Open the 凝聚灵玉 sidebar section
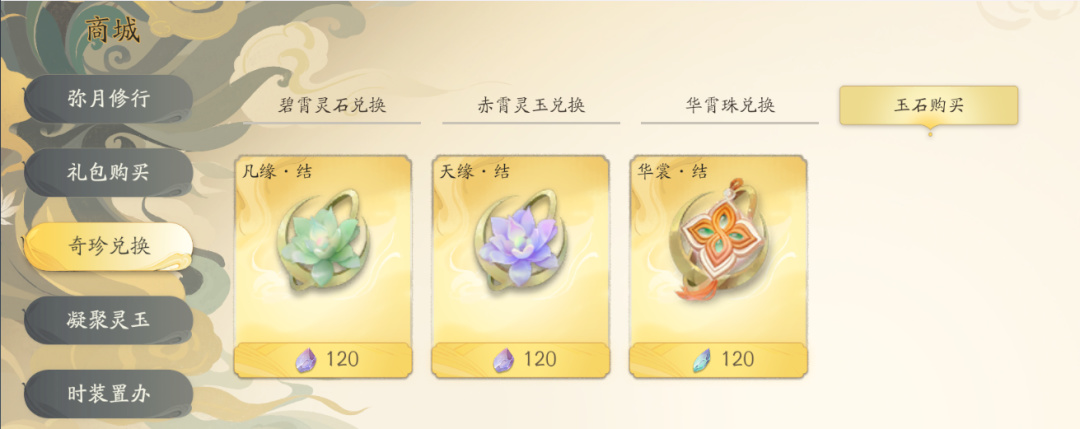 click(x=108, y=320)
